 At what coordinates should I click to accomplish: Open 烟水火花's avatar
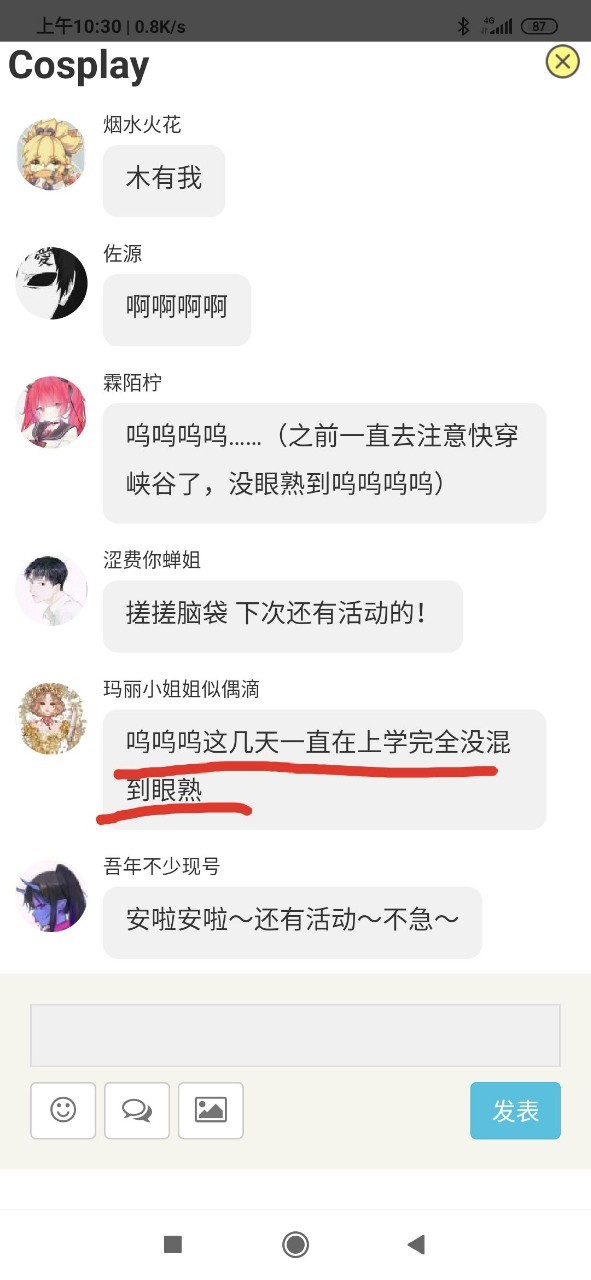tap(52, 154)
